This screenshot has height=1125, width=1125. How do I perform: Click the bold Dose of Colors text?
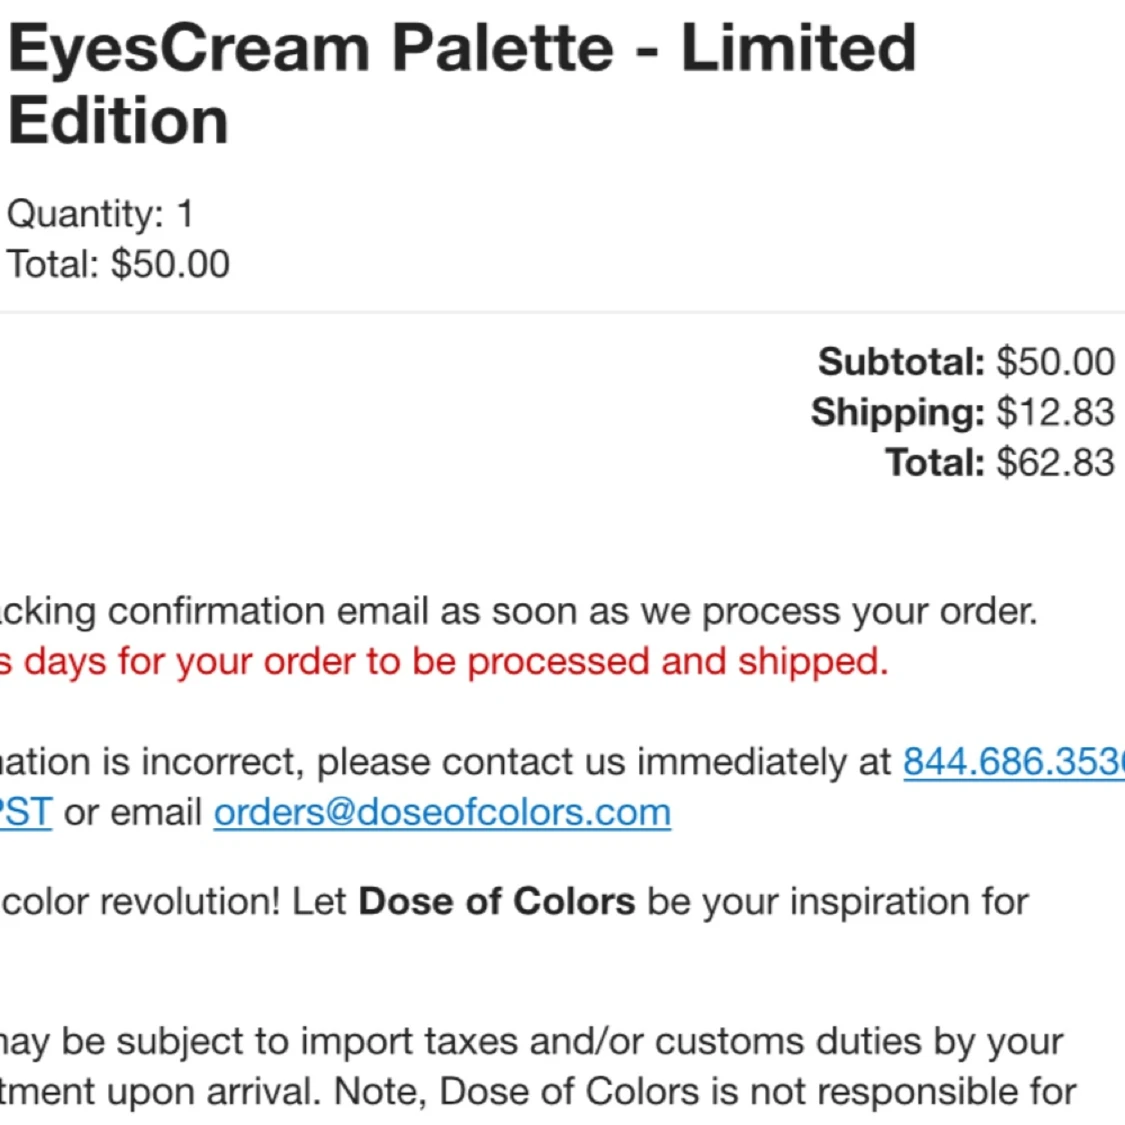click(496, 902)
